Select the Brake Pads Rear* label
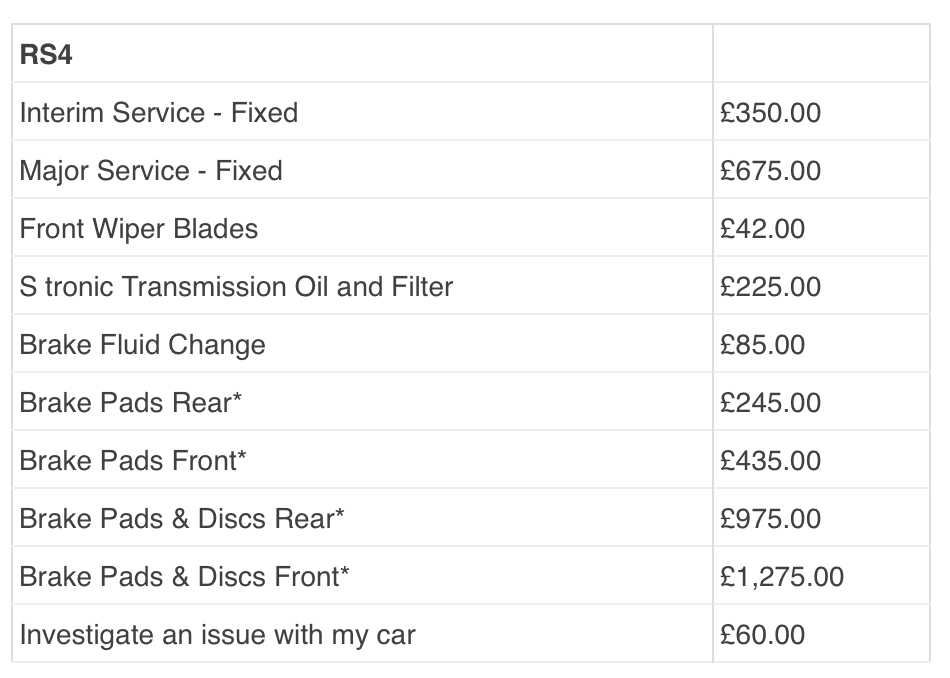The width and height of the screenshot is (950, 678). click(x=131, y=402)
